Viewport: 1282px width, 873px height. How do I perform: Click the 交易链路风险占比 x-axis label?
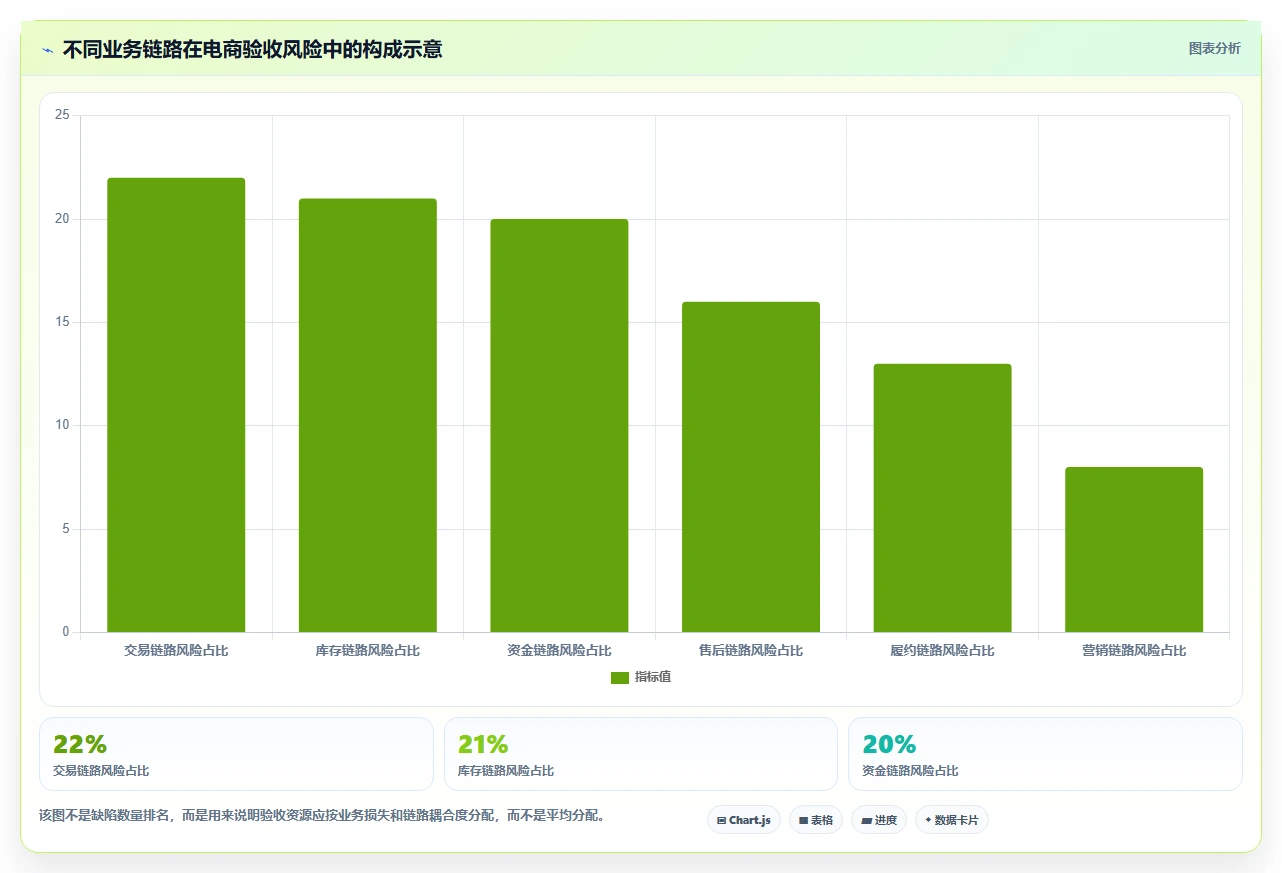click(x=176, y=651)
